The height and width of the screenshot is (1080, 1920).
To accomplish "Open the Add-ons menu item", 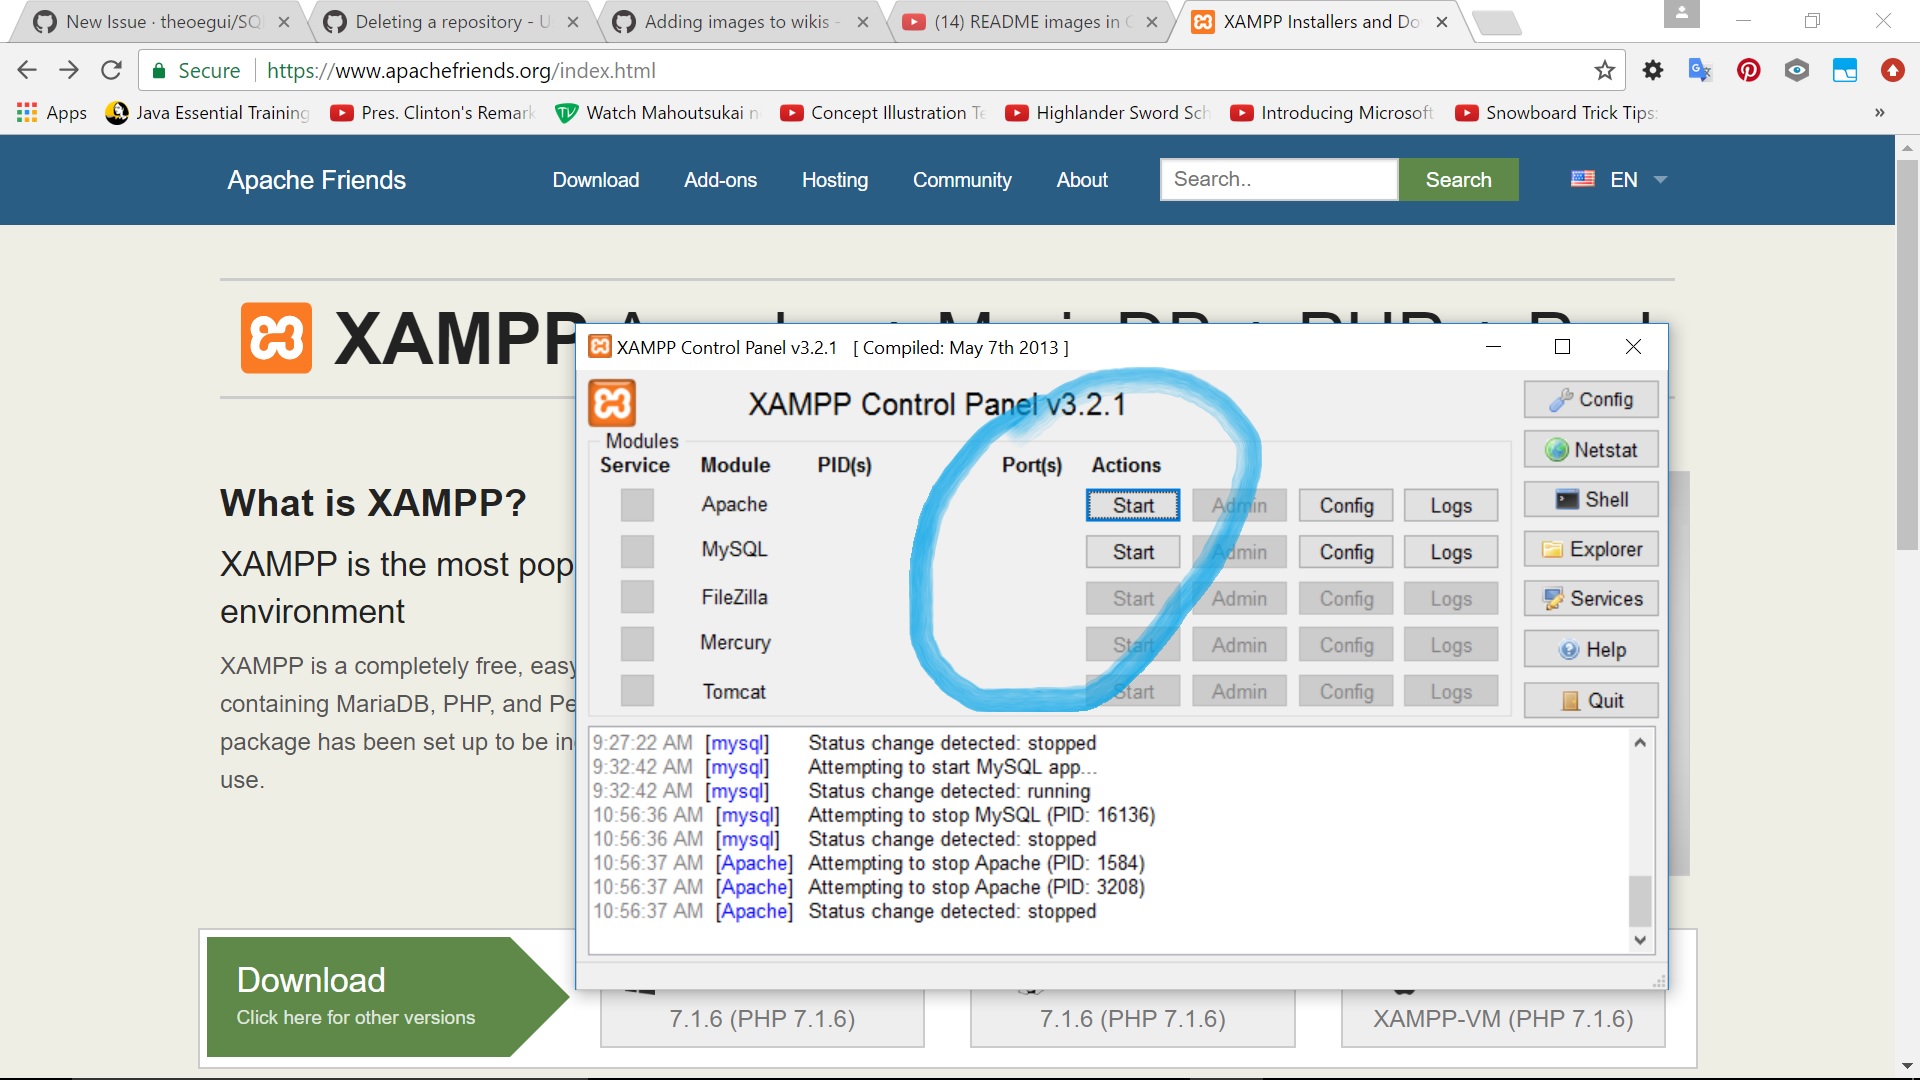I will click(x=720, y=180).
